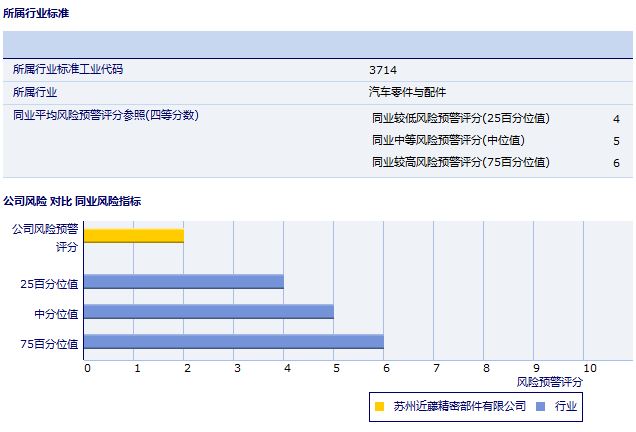Select the blue 25百分位值 bar

click(183, 282)
